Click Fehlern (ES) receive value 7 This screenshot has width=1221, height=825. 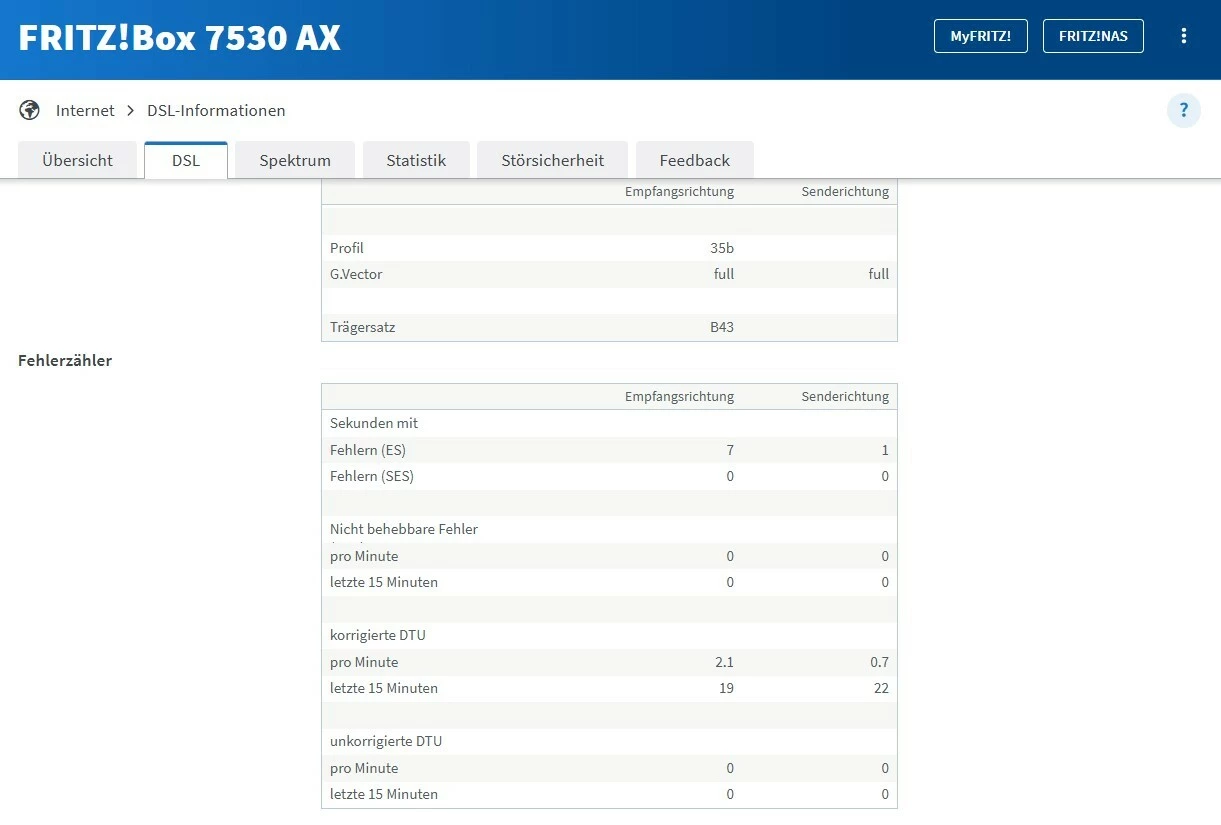pyautogui.click(x=730, y=451)
